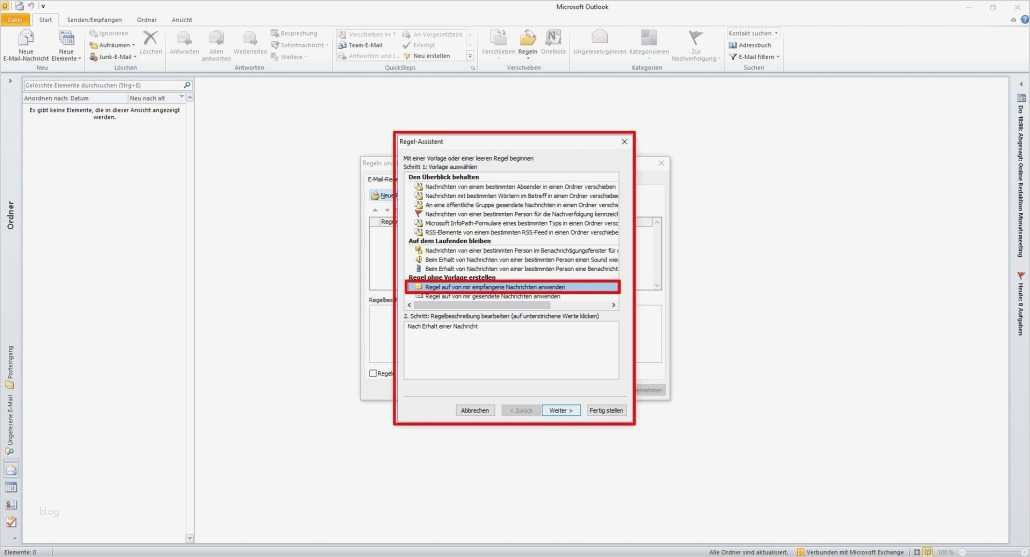Screen dimensions: 1030x557
Task: Select template 'RSS-Elemente von einem bestimmten RSS-Feed'
Action: (515, 233)
